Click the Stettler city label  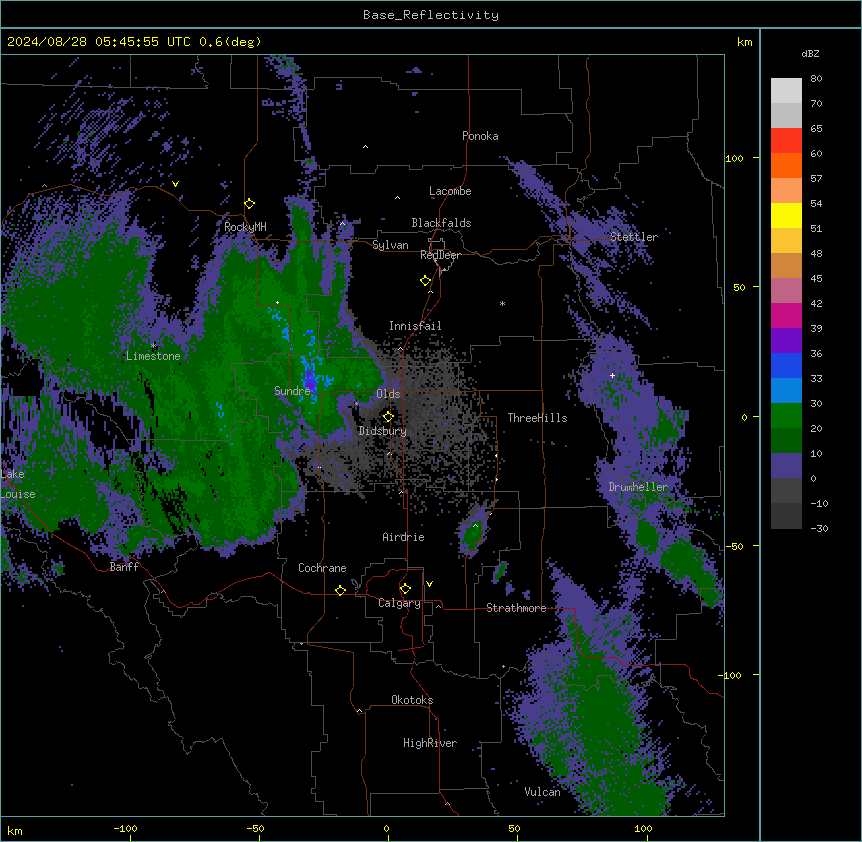click(x=634, y=237)
